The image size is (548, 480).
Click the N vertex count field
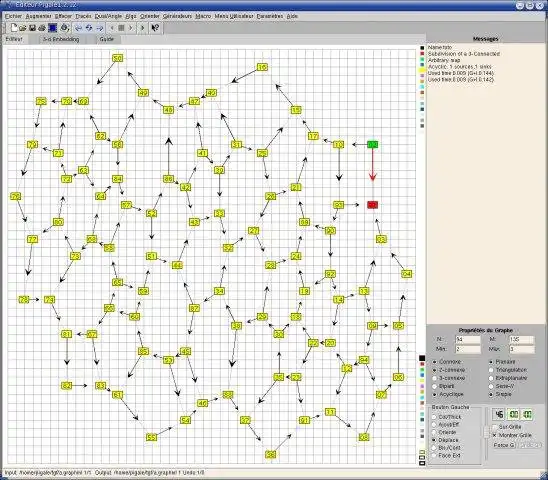point(468,339)
